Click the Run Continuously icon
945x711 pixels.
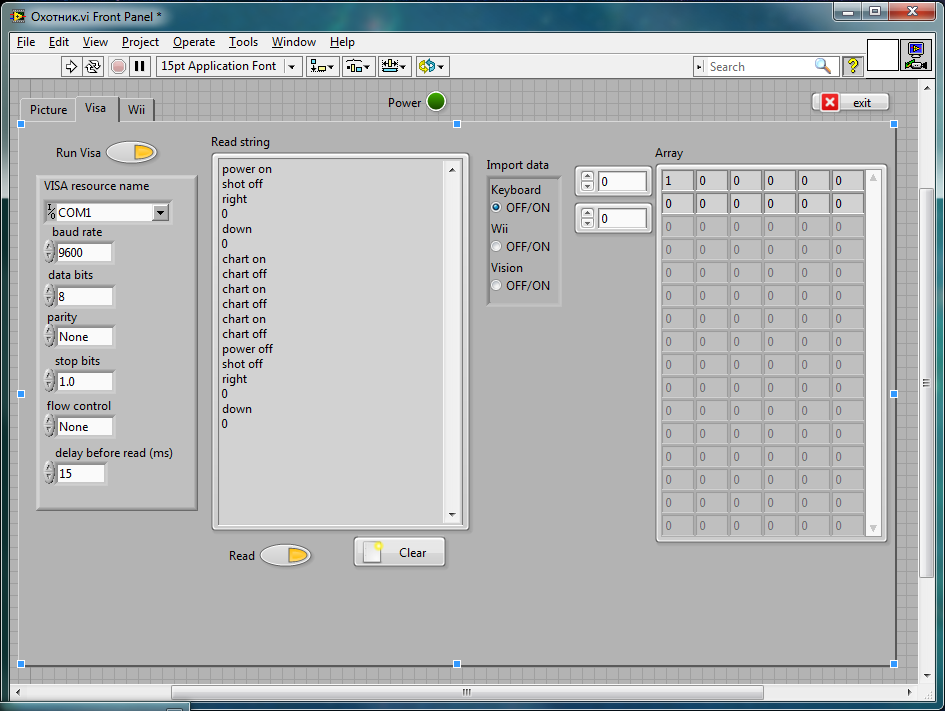tap(93, 66)
